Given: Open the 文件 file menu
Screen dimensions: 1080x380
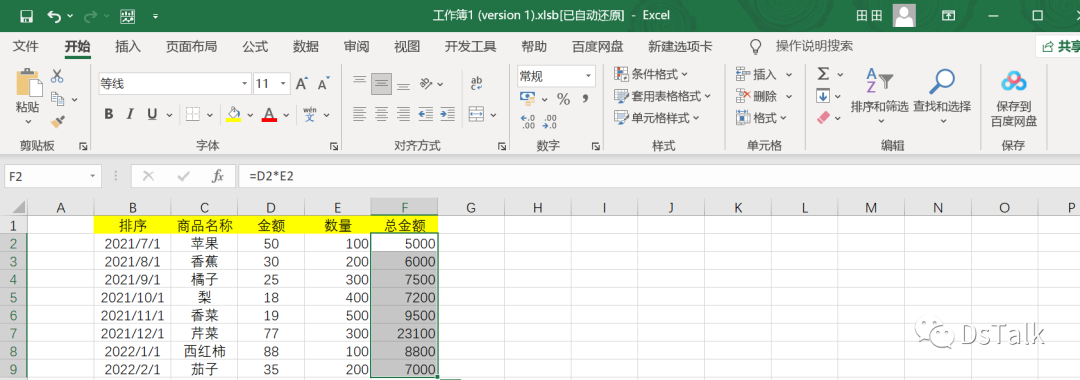Looking at the screenshot, I should (26, 47).
